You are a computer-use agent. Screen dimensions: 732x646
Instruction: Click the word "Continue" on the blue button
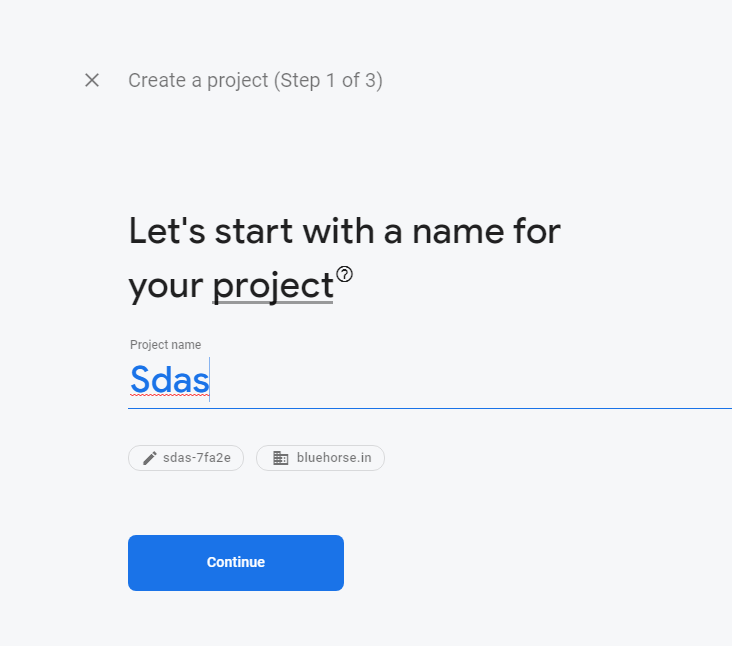point(236,562)
